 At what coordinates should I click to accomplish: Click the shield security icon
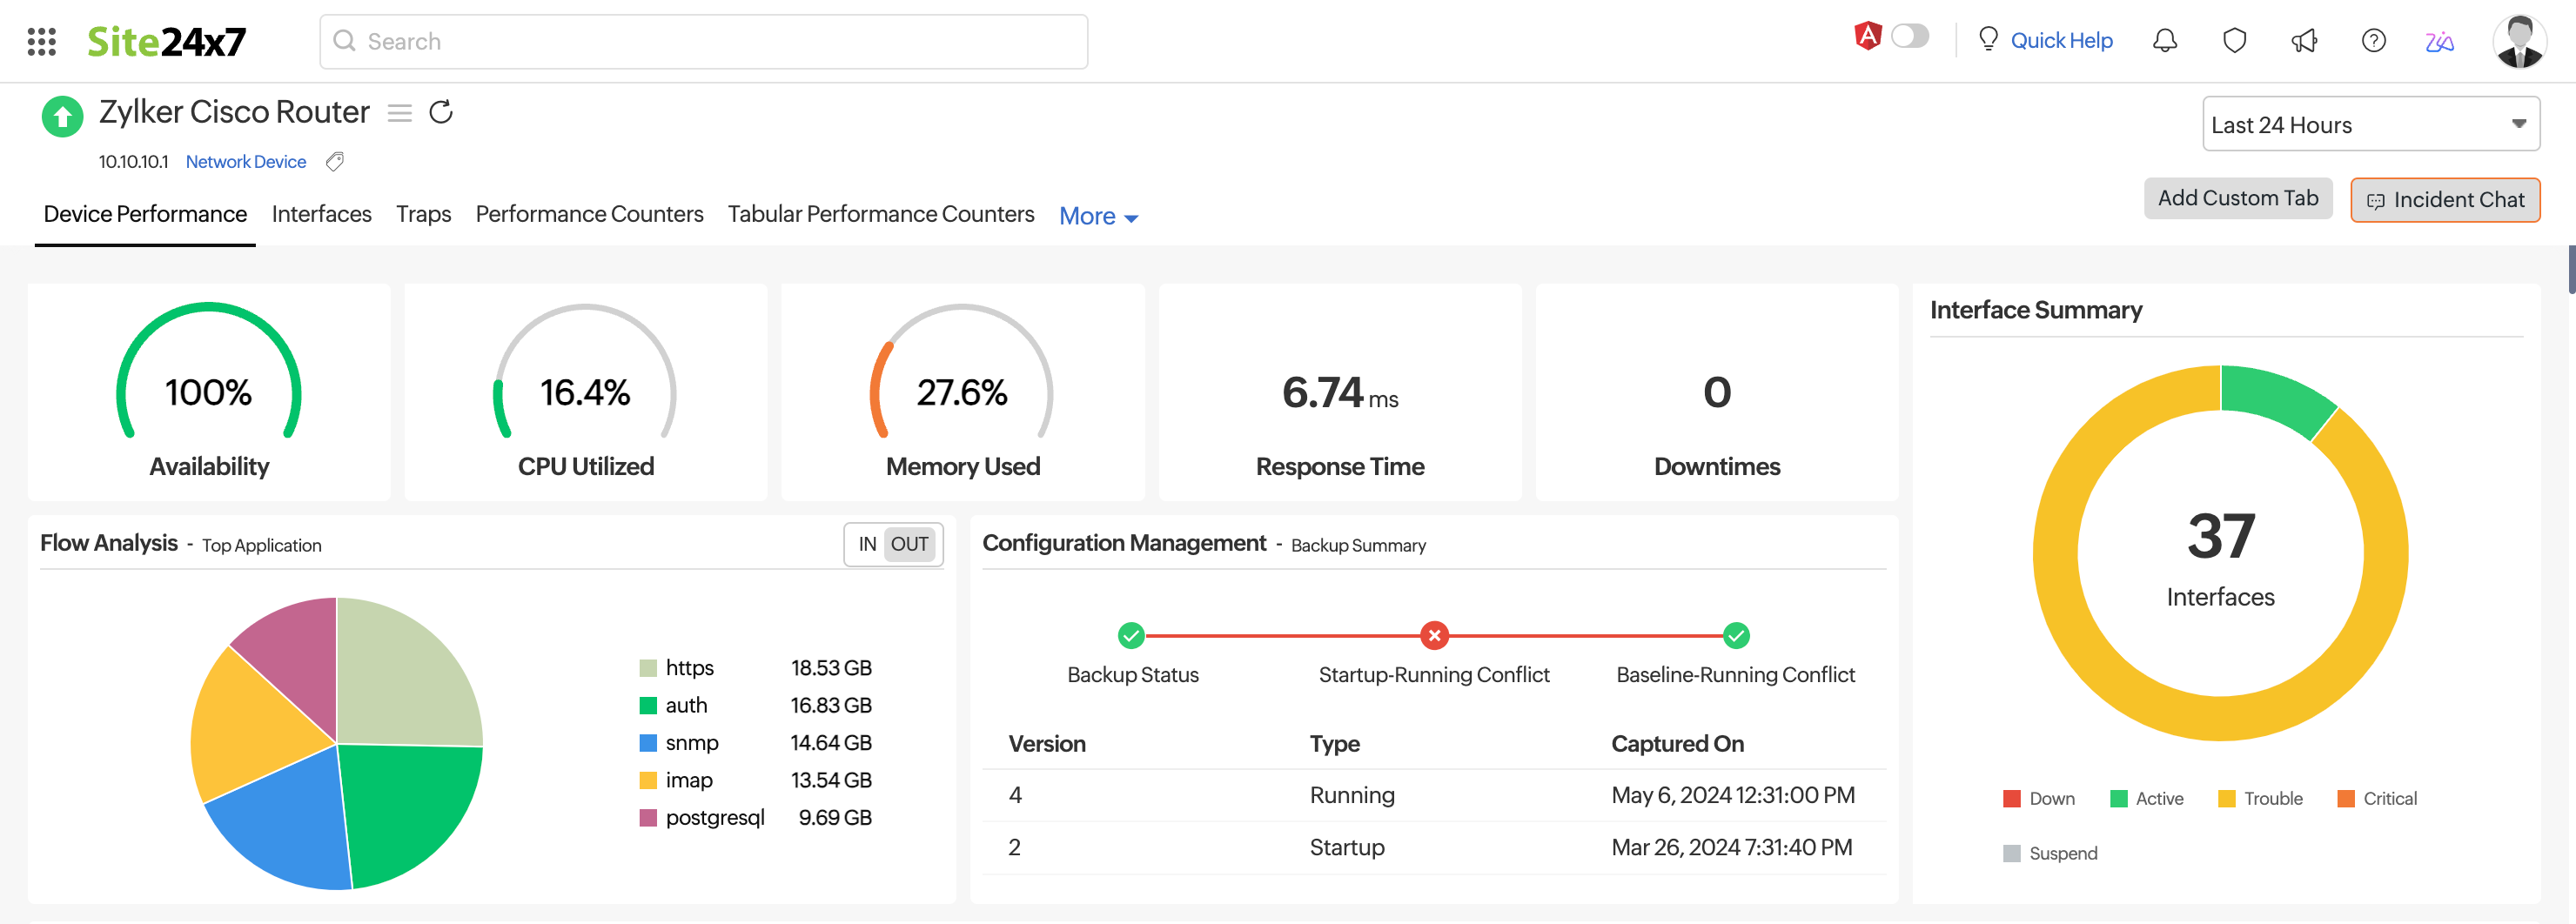pos(2235,41)
